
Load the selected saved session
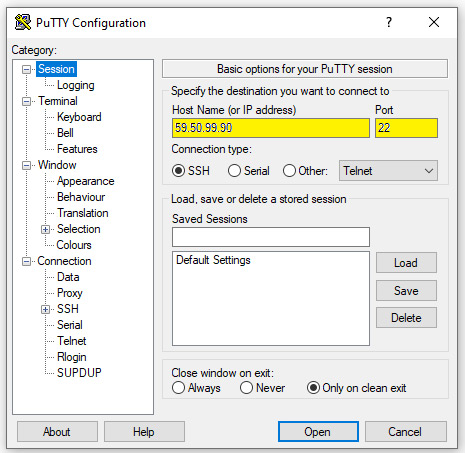tap(406, 263)
